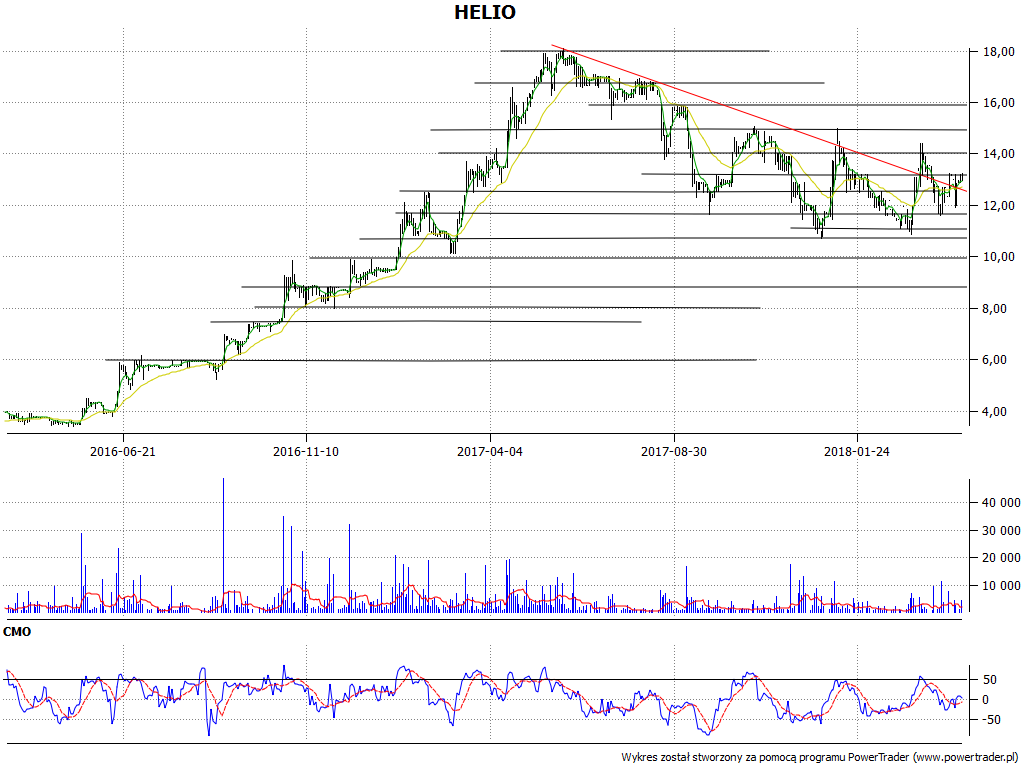Click the 12,00 price axis label

pyautogui.click(x=999, y=206)
